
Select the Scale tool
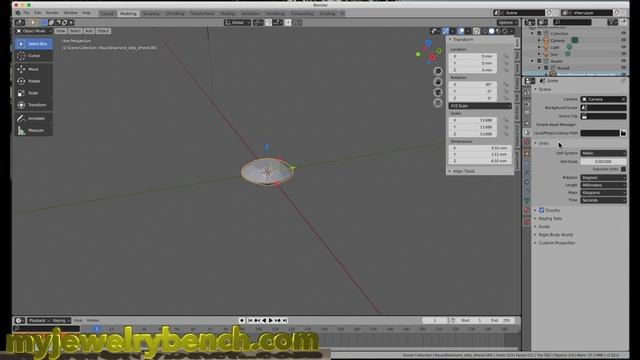33,93
